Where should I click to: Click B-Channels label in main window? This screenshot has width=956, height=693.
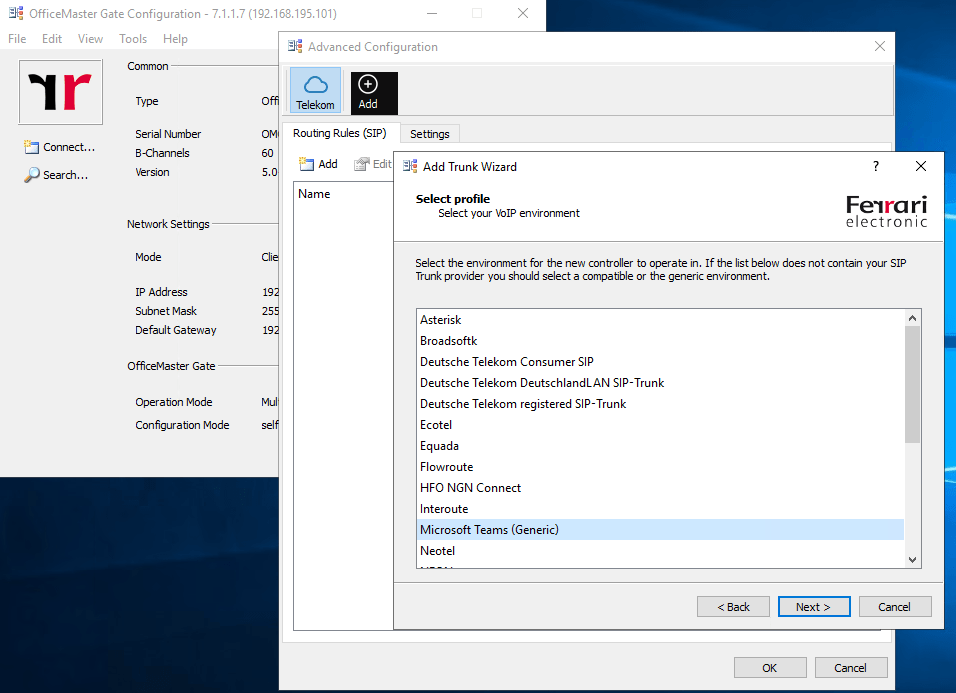162,153
